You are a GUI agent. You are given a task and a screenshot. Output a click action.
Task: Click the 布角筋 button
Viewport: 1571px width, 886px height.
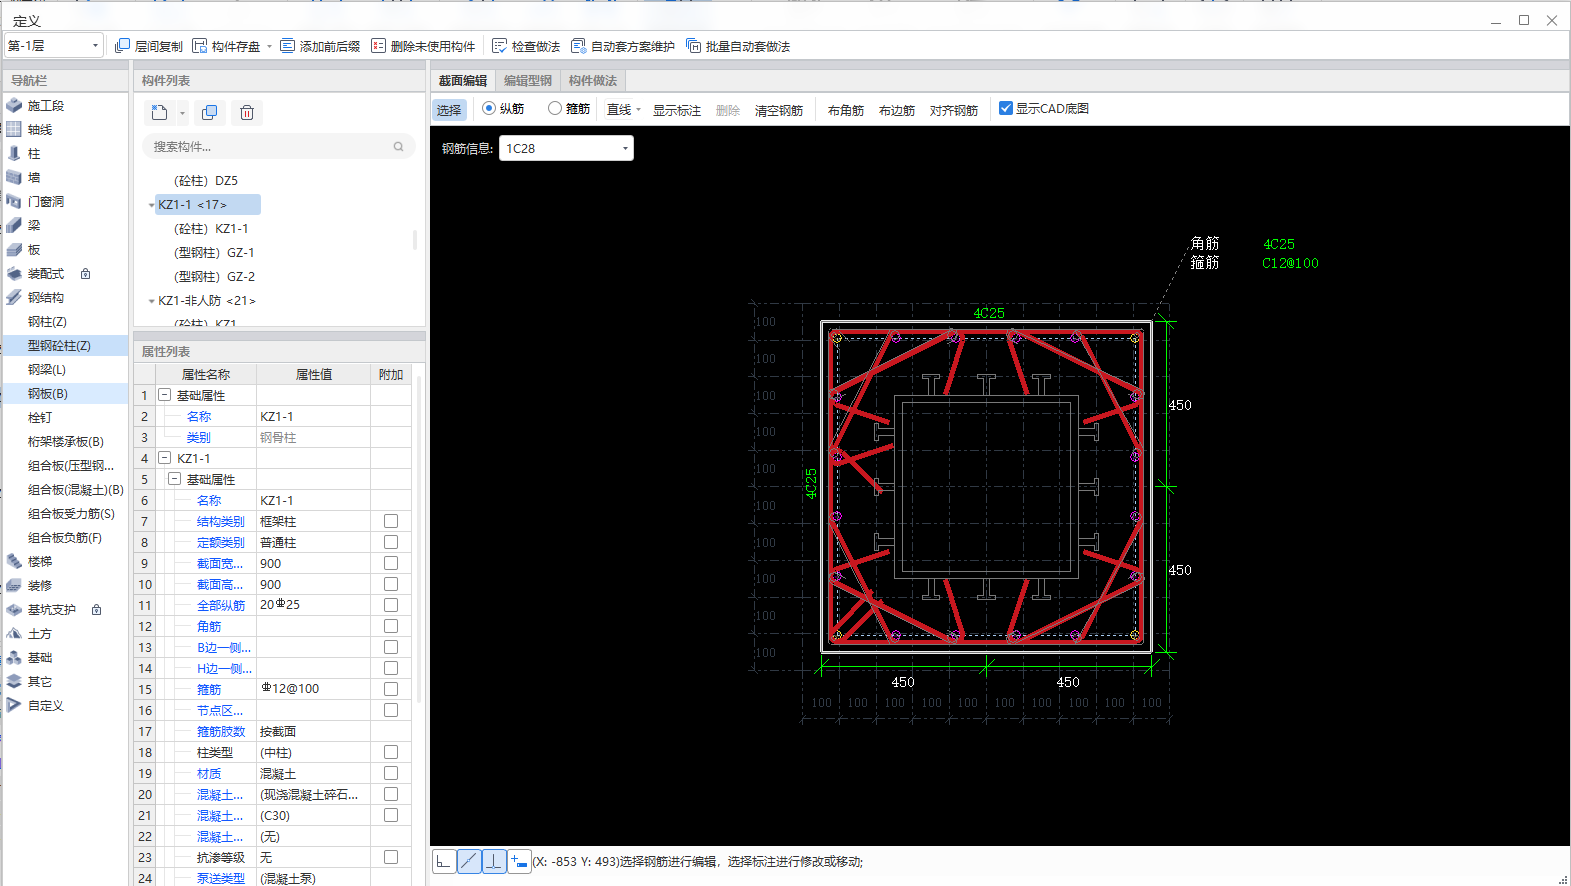(x=846, y=109)
